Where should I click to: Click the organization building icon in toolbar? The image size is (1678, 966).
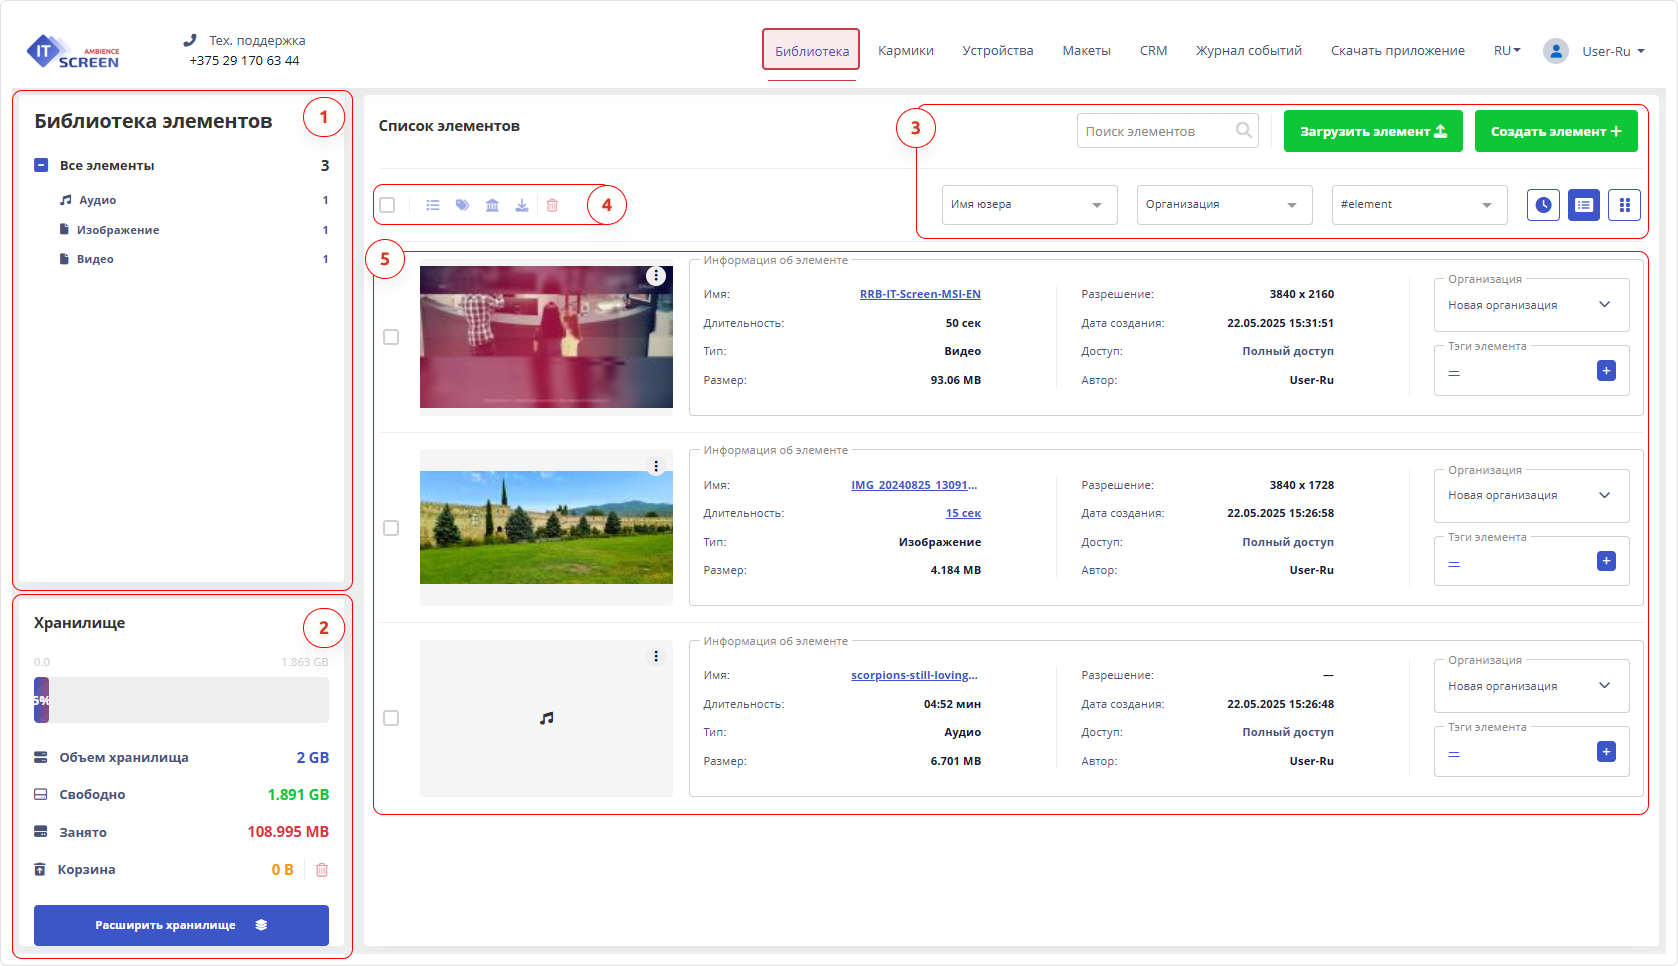click(492, 205)
